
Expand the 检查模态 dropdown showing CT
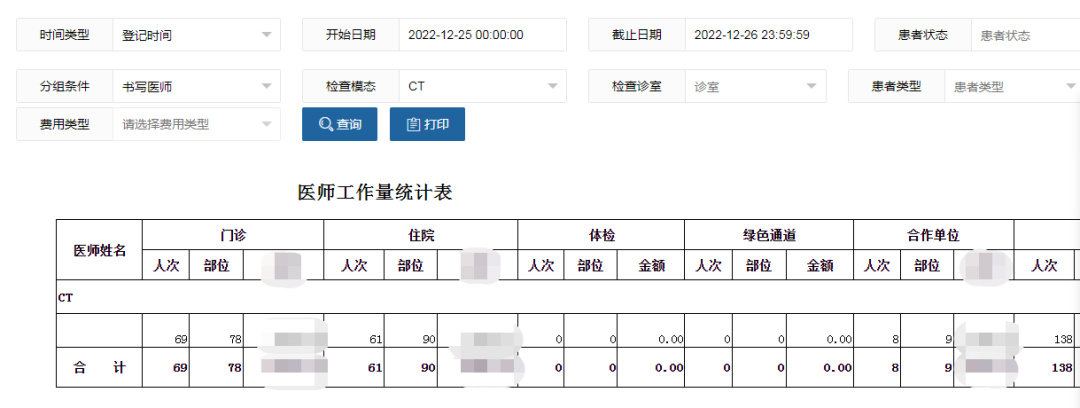pyautogui.click(x=482, y=86)
